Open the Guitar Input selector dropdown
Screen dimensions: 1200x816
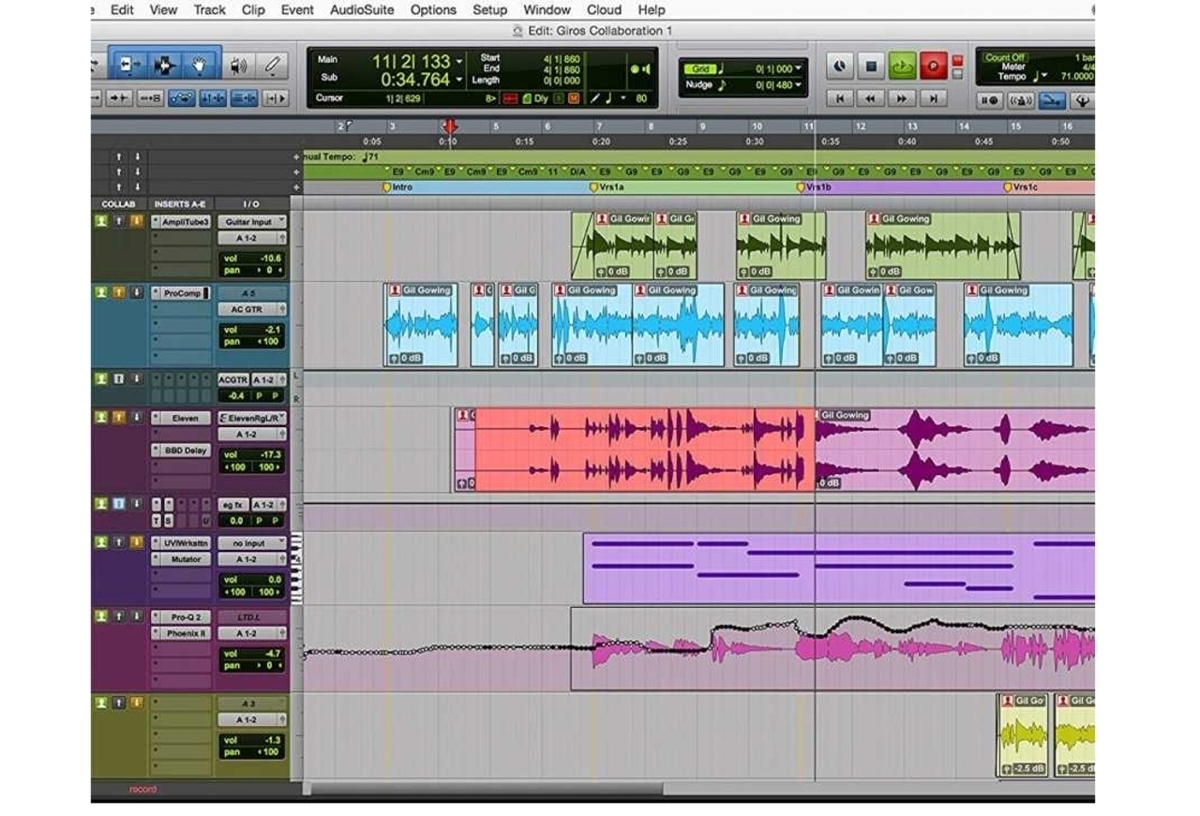click(x=252, y=222)
